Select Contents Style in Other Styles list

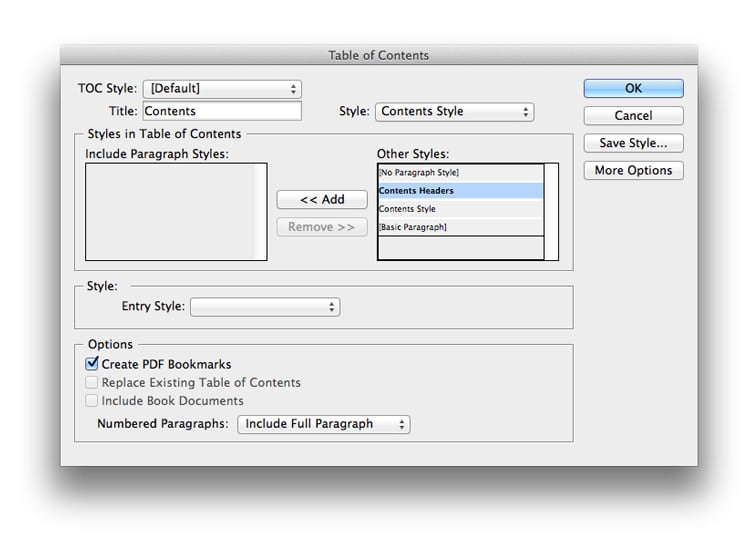(x=461, y=209)
